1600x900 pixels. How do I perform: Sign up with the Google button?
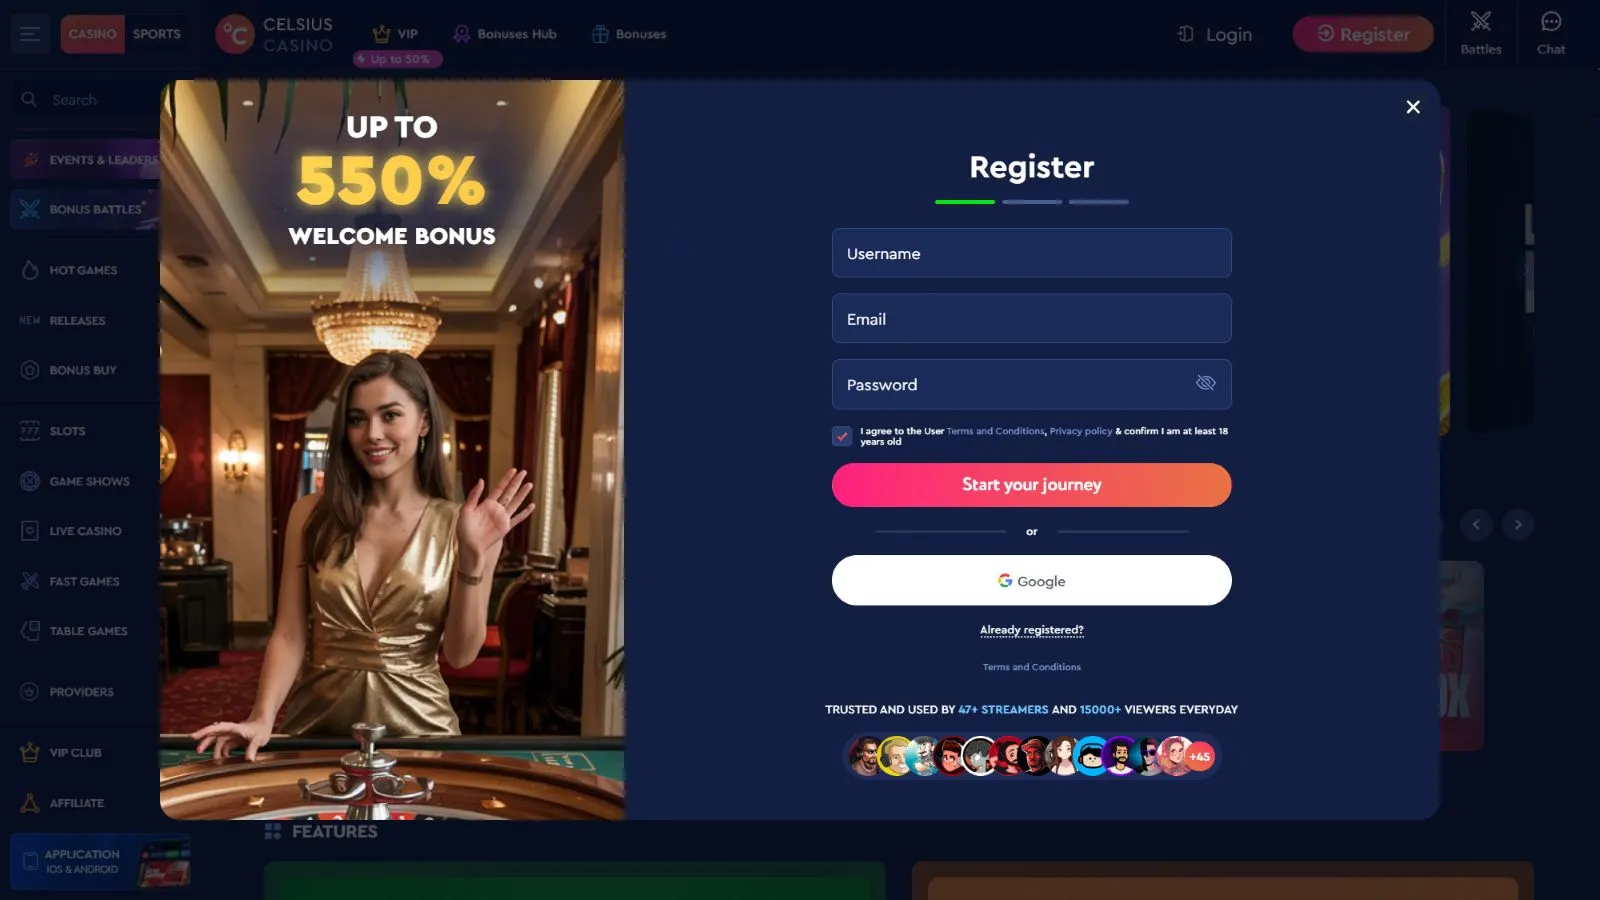(1032, 580)
